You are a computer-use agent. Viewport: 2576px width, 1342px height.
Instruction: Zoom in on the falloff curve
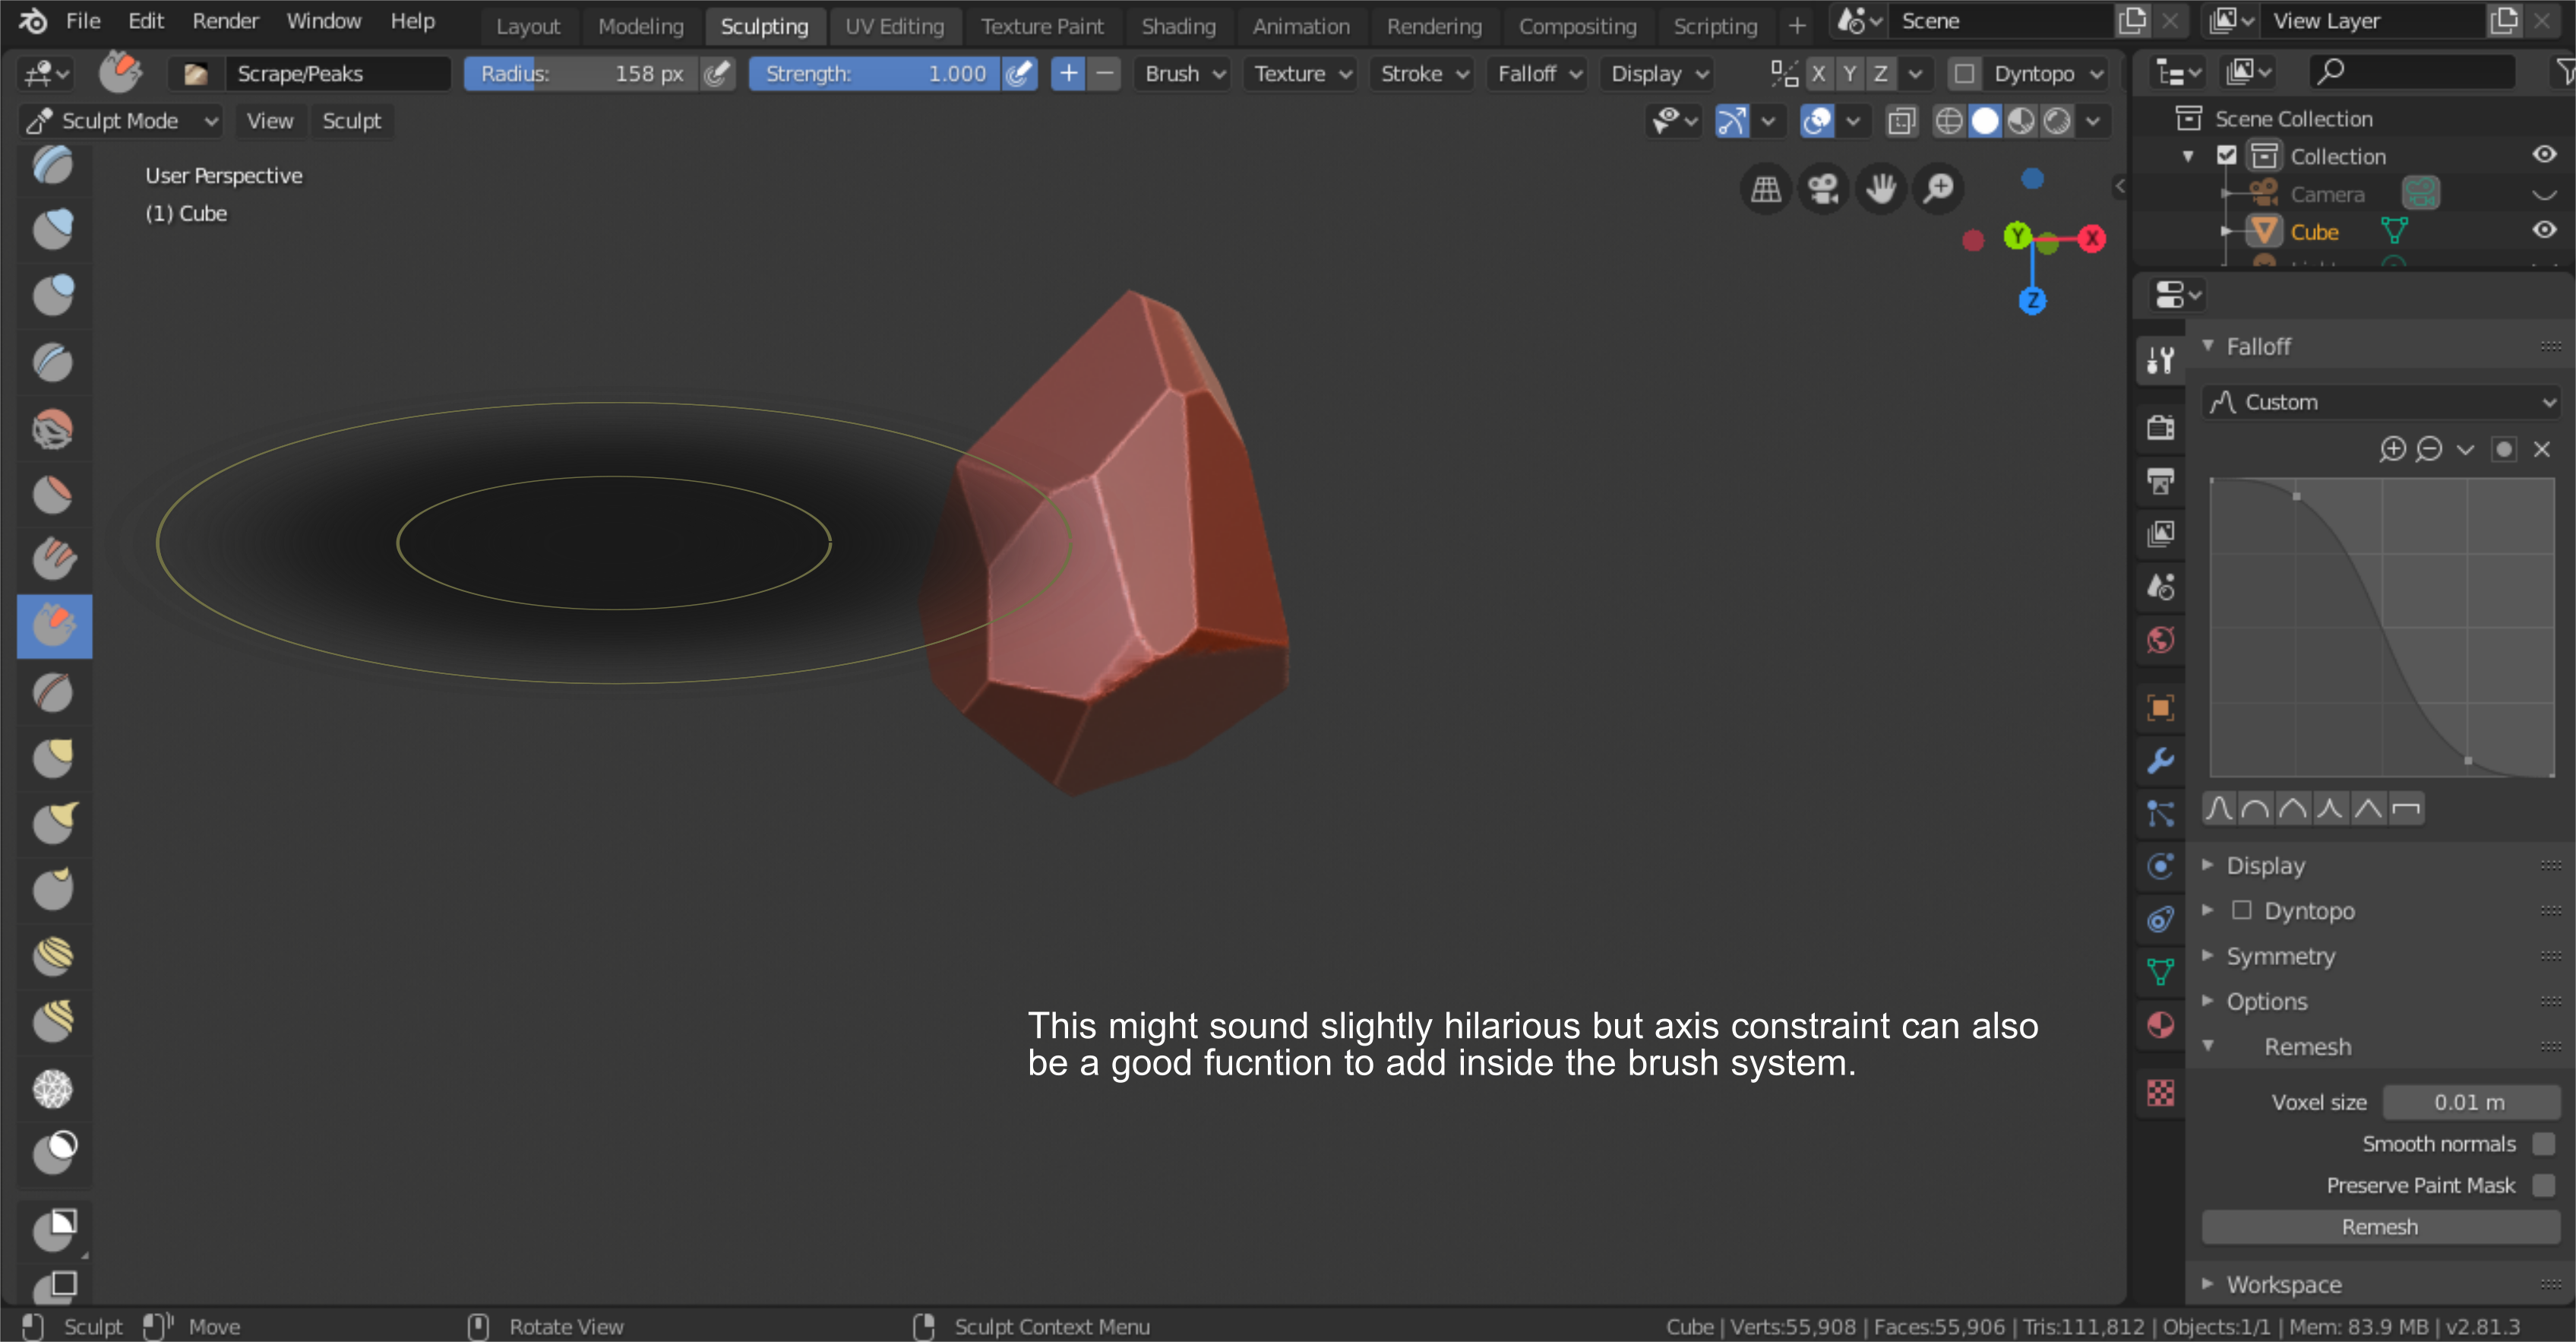2392,449
